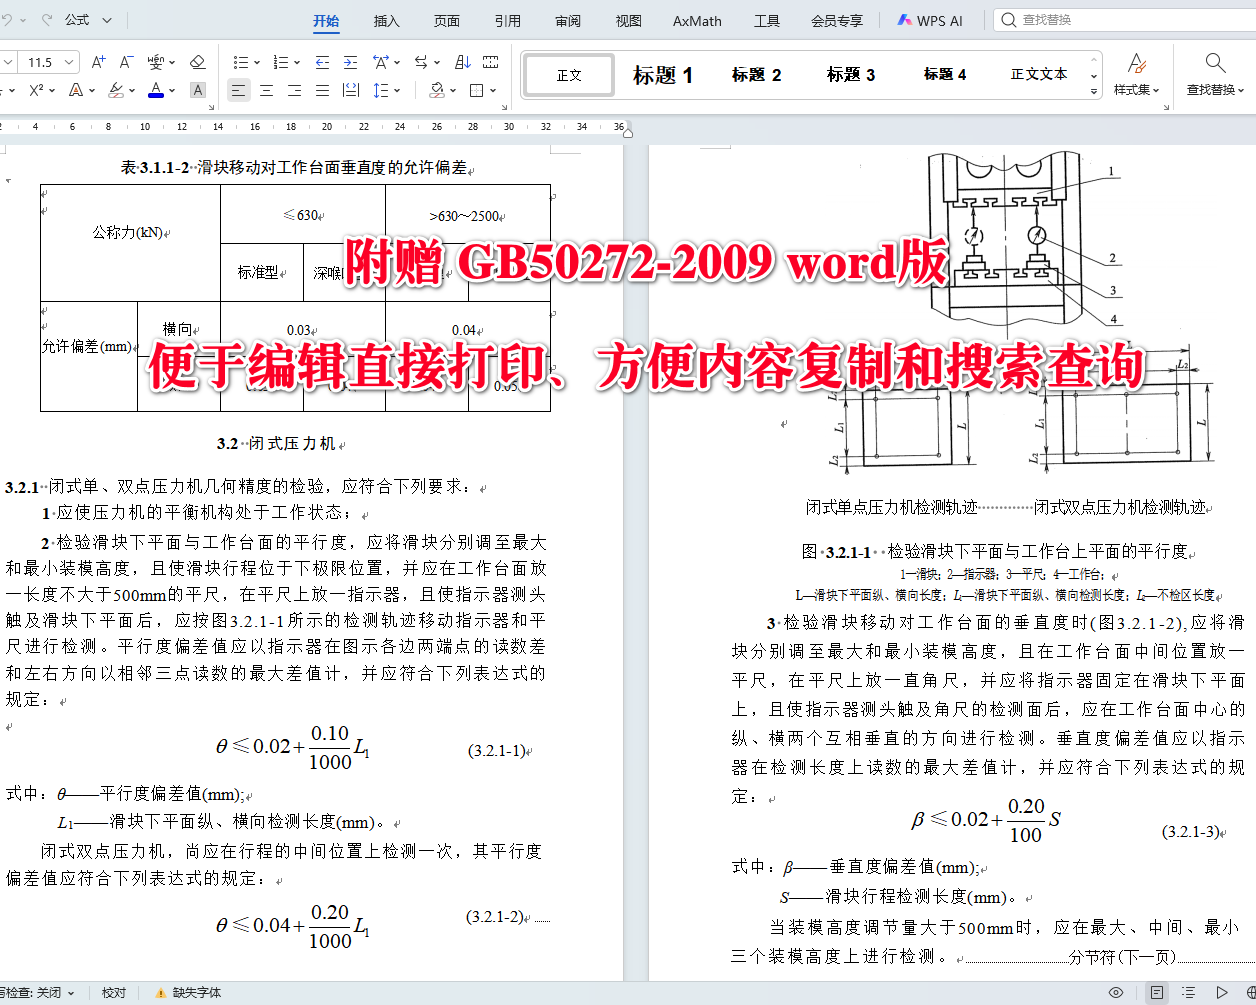Apply 标题 1 style
Viewport: 1256px width, 1005px height.
pos(663,75)
